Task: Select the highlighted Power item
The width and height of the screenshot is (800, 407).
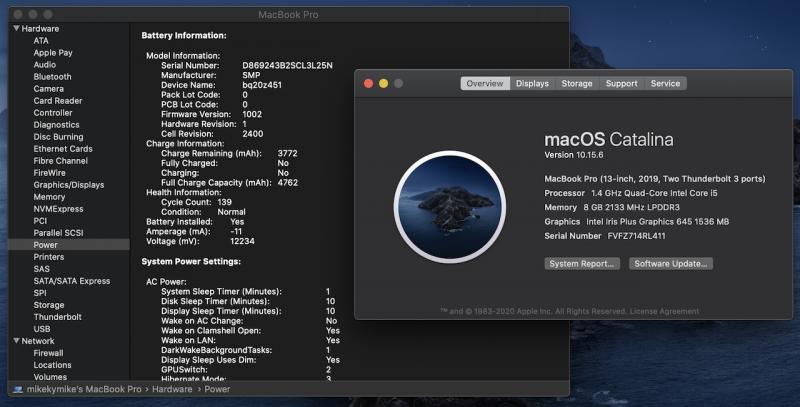Action: click(69, 245)
